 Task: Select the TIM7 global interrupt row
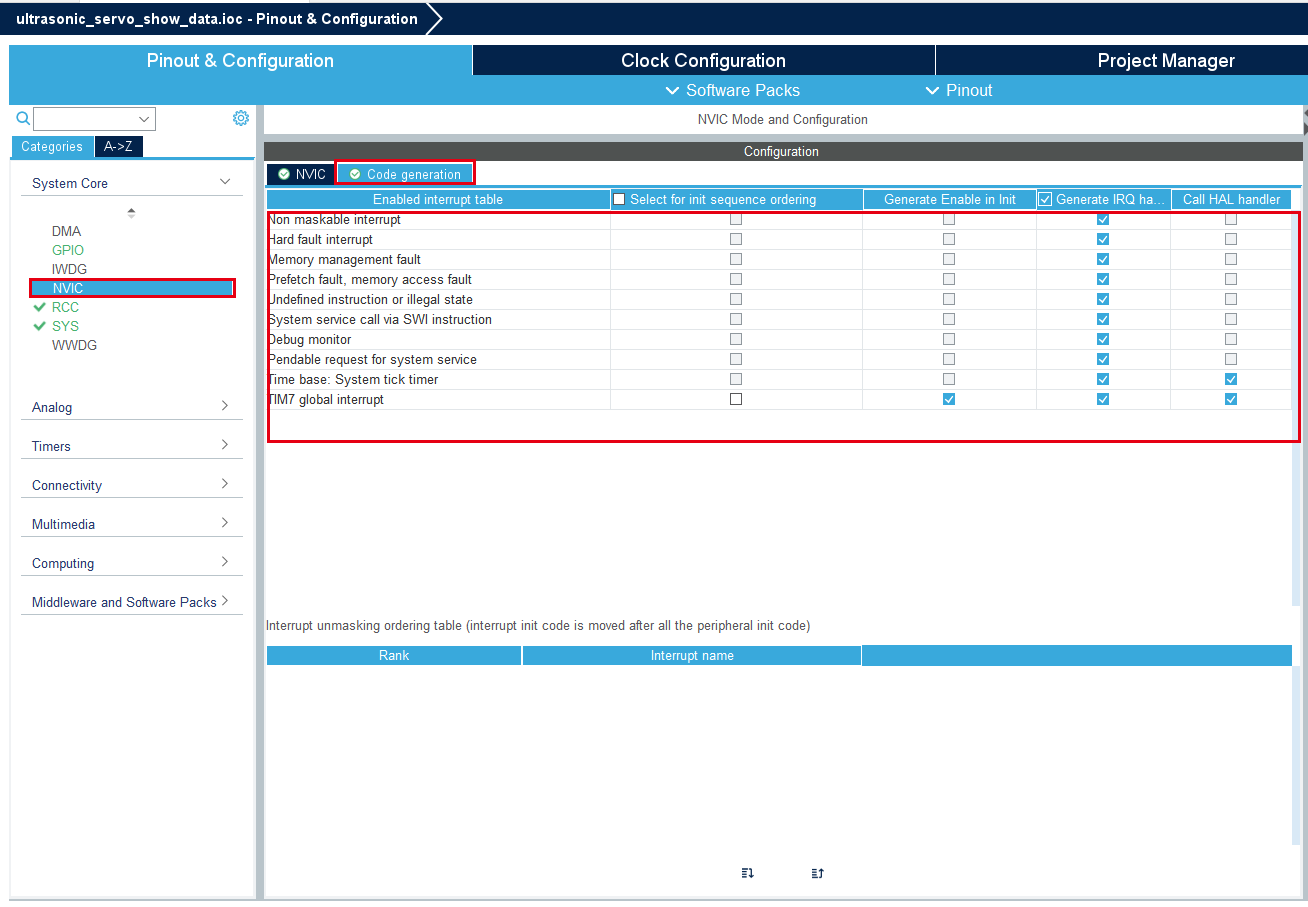pyautogui.click(x=779, y=399)
